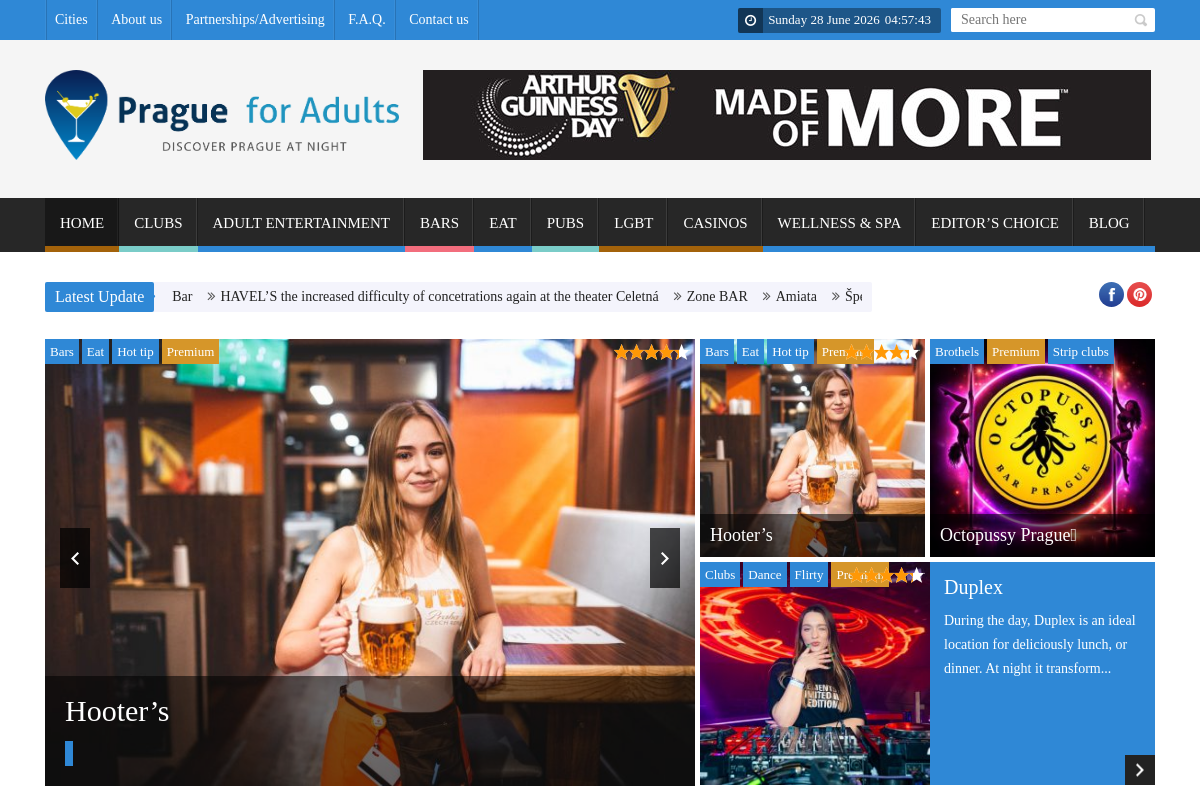Click Clubs tag on Duplex card
Screen dimensions: 1200x800
coord(720,575)
